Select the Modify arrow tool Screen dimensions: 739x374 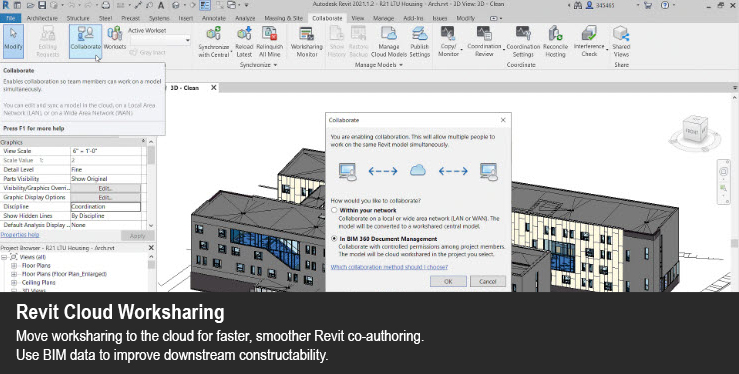[x=13, y=40]
